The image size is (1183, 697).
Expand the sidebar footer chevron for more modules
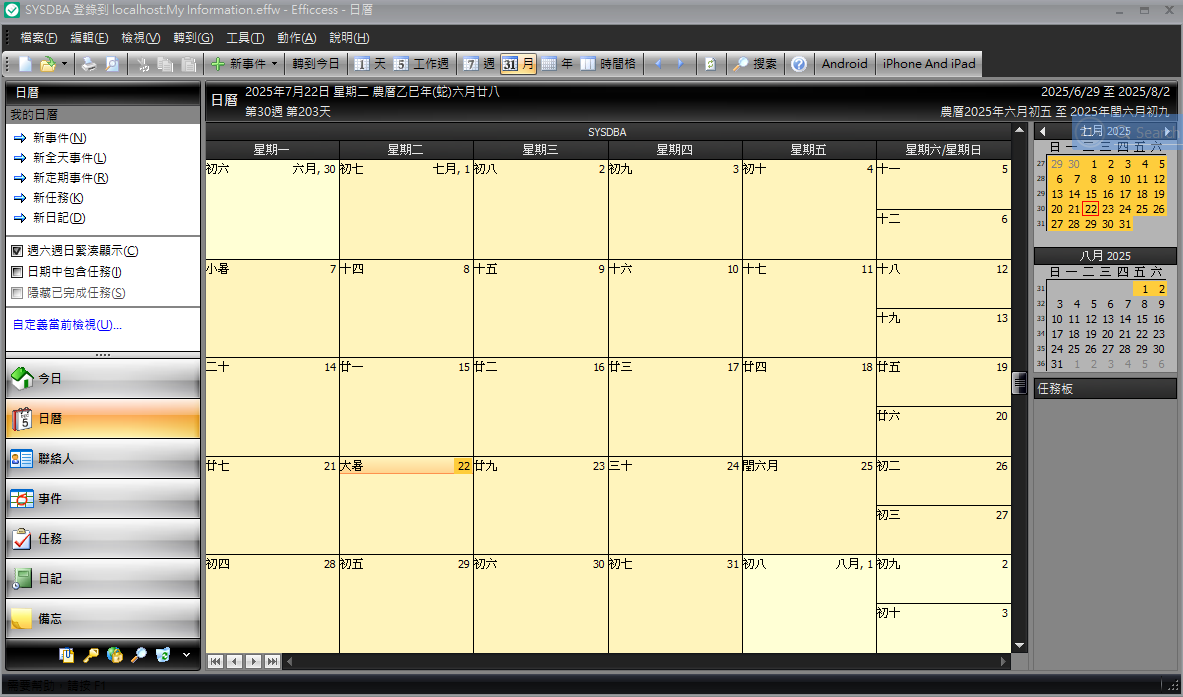coord(186,655)
